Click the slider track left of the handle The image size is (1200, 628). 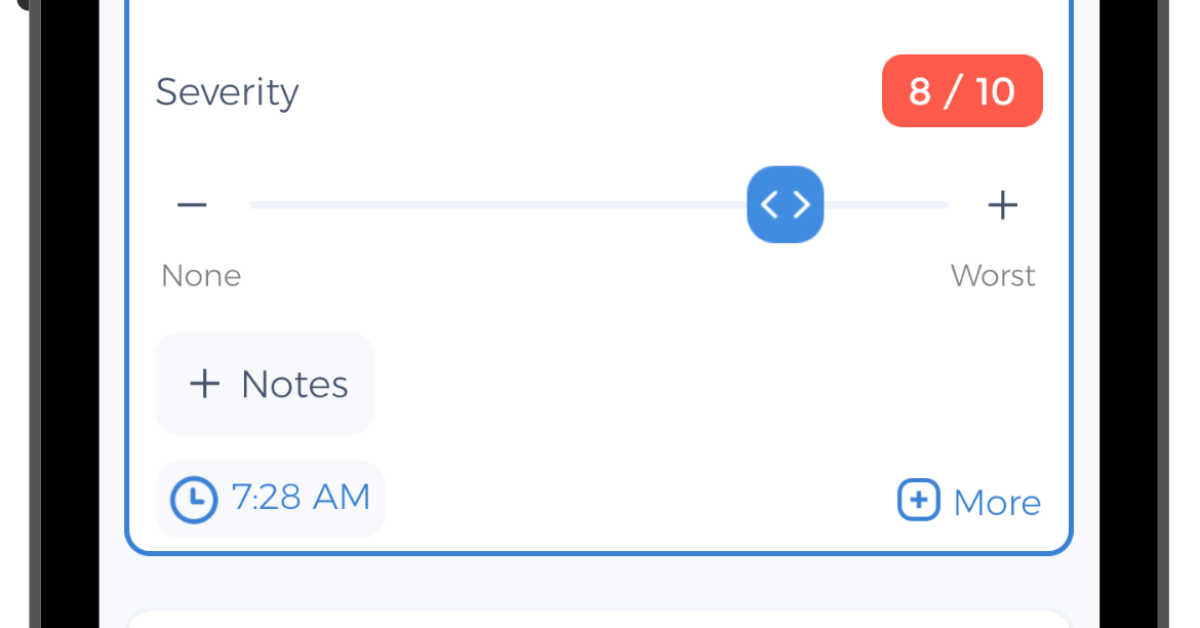500,205
